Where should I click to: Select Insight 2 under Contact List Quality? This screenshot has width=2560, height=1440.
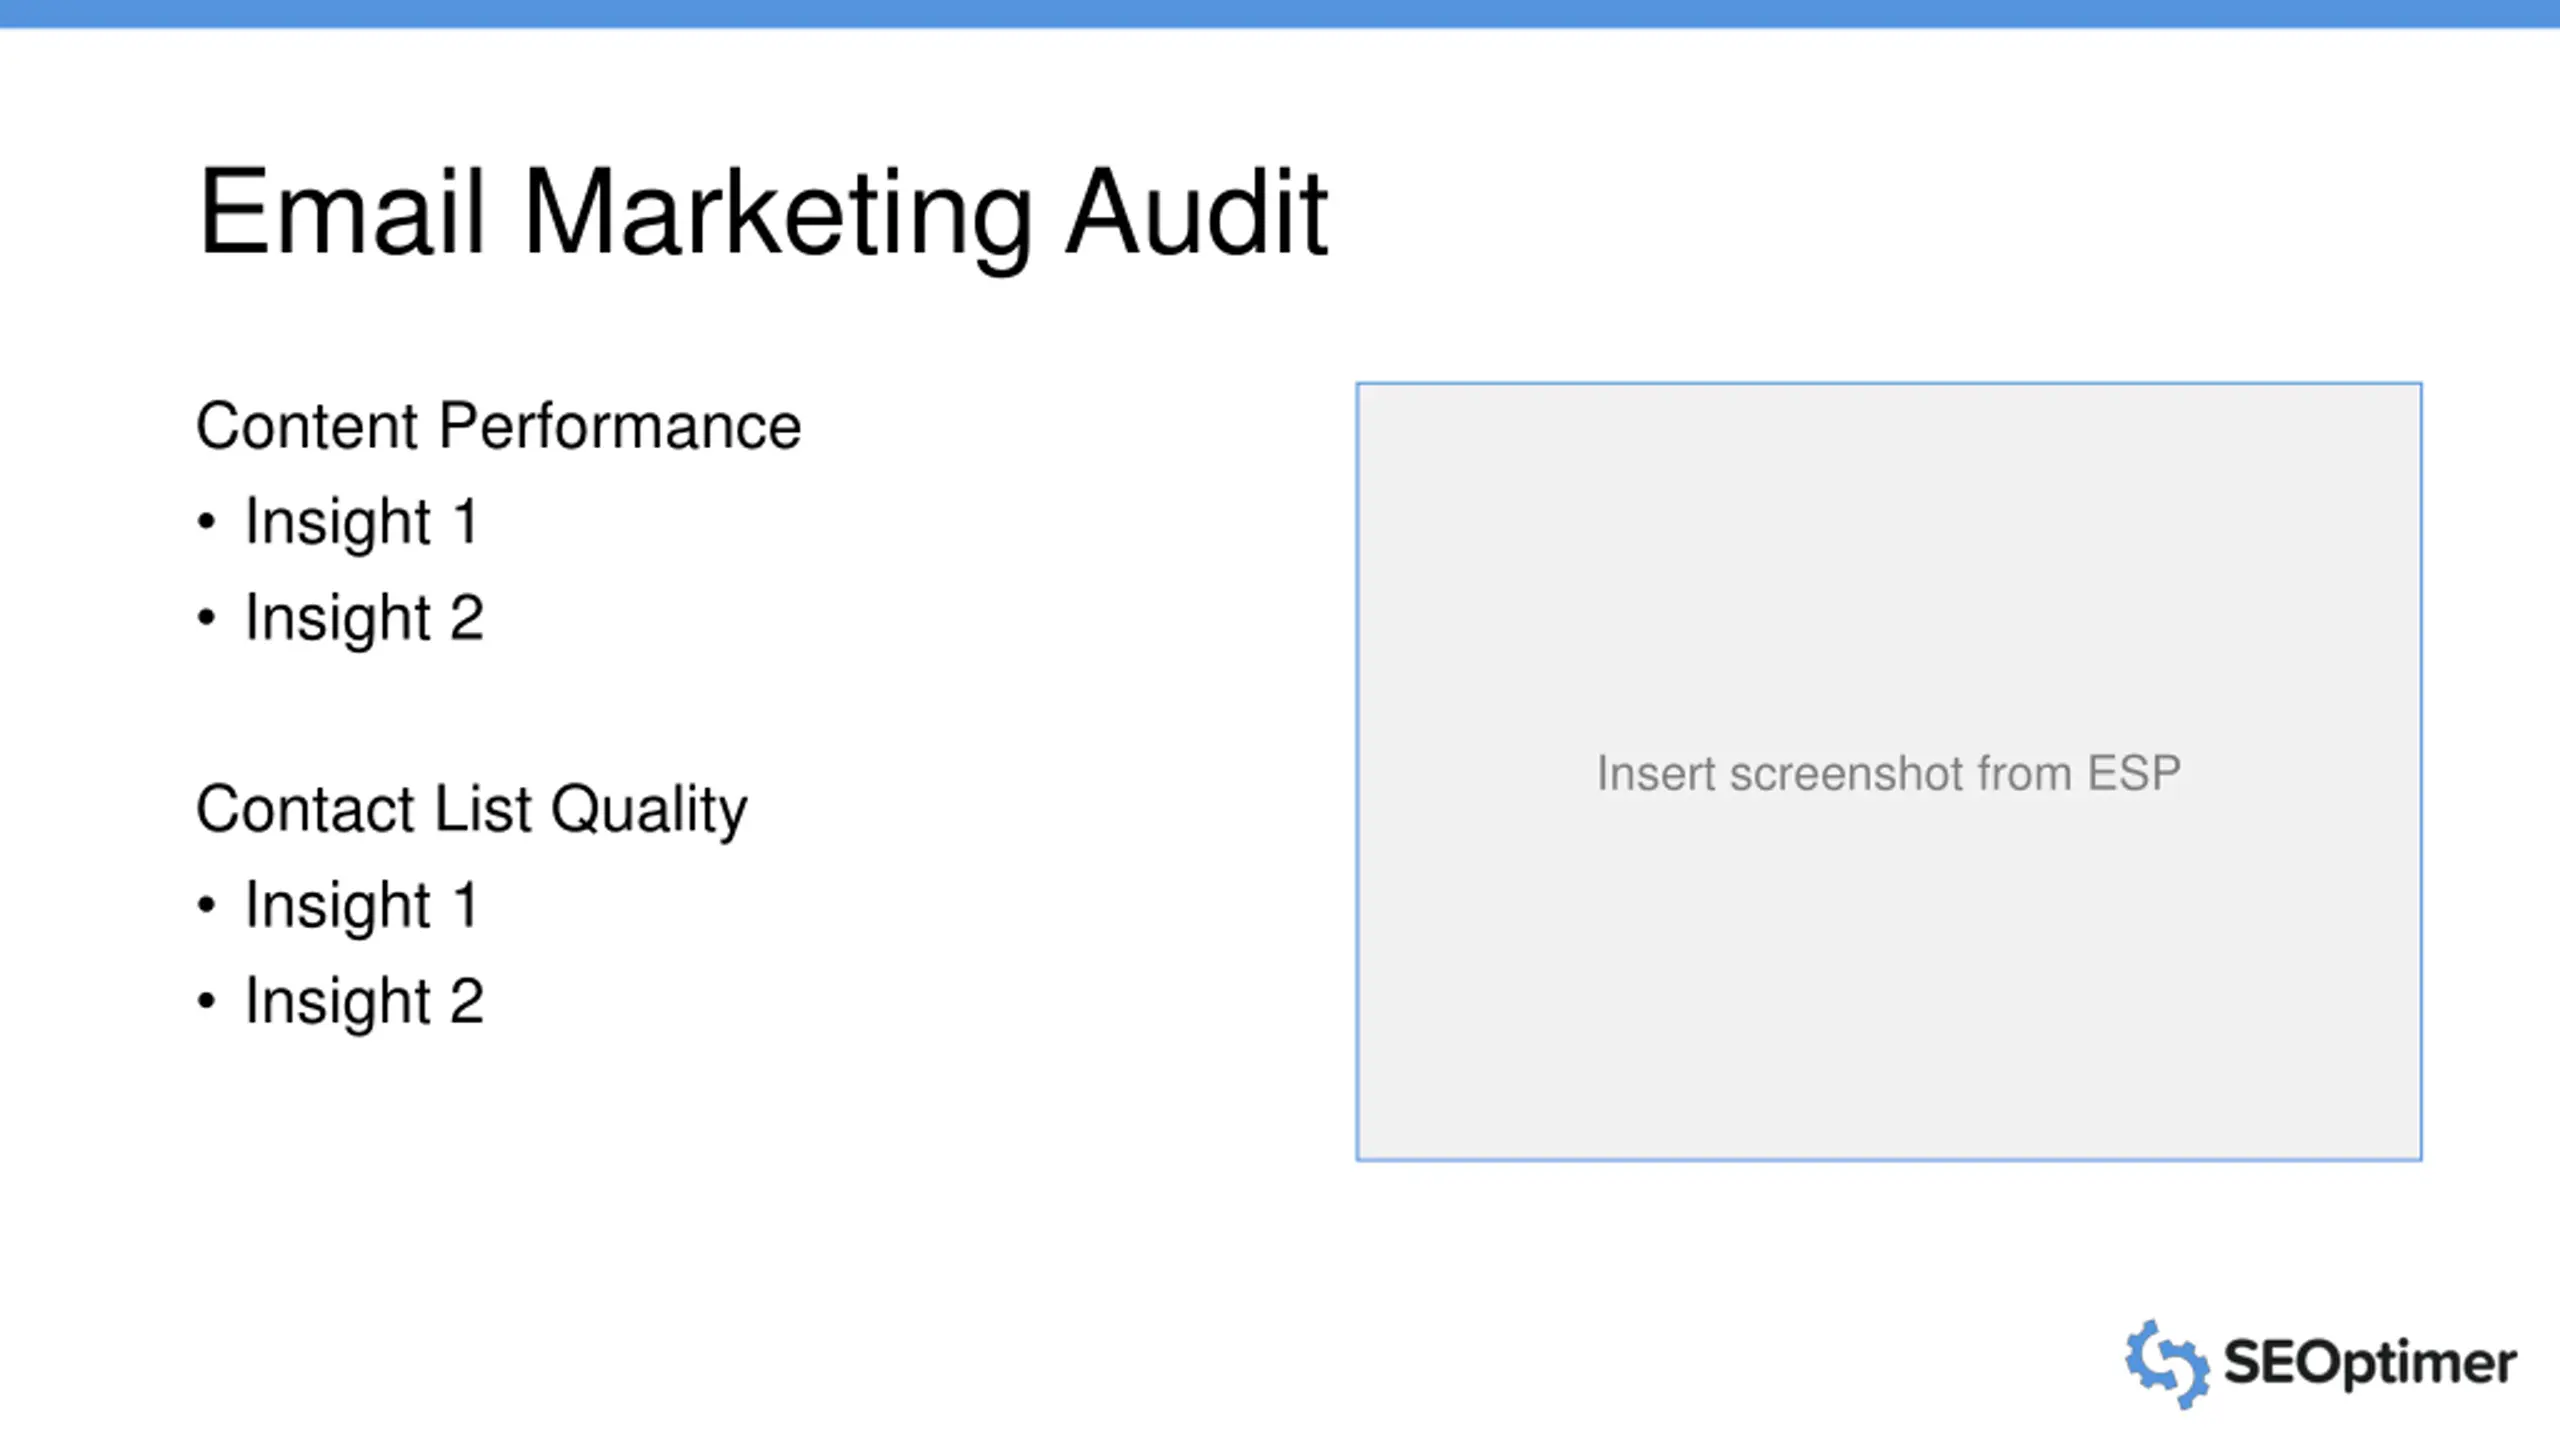[x=364, y=1001]
